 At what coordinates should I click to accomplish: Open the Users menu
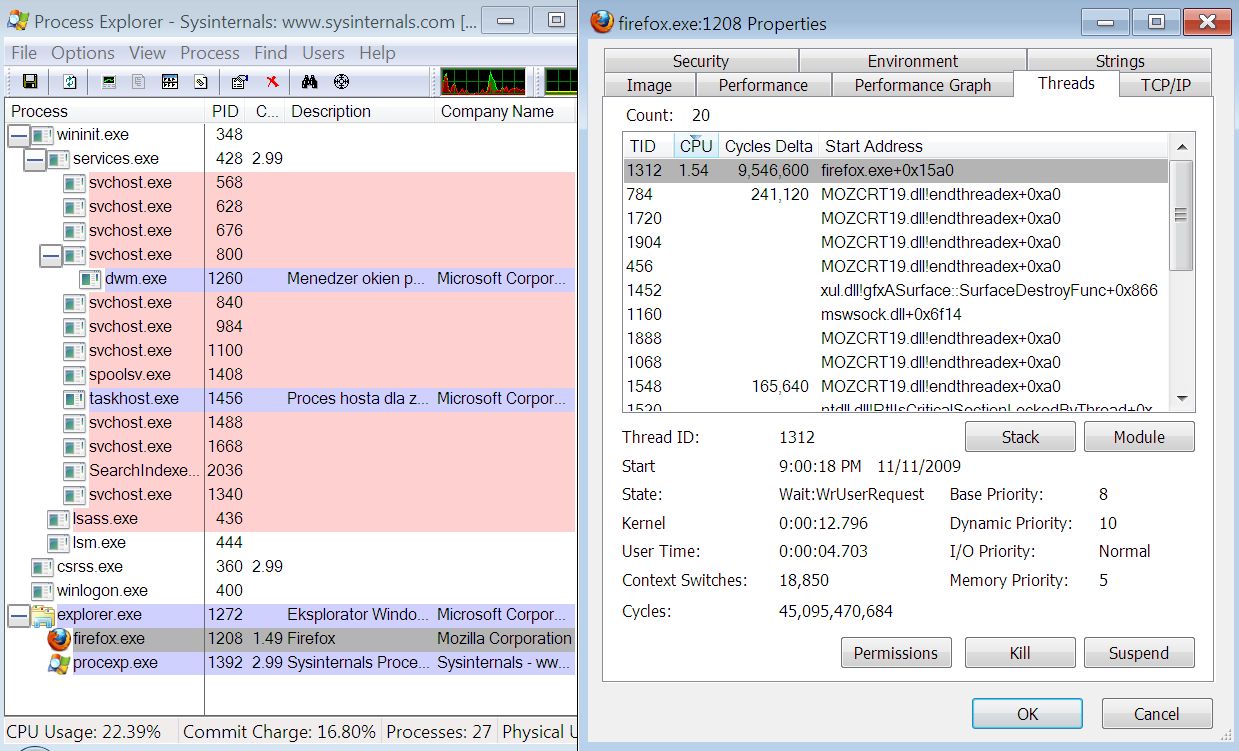(323, 53)
